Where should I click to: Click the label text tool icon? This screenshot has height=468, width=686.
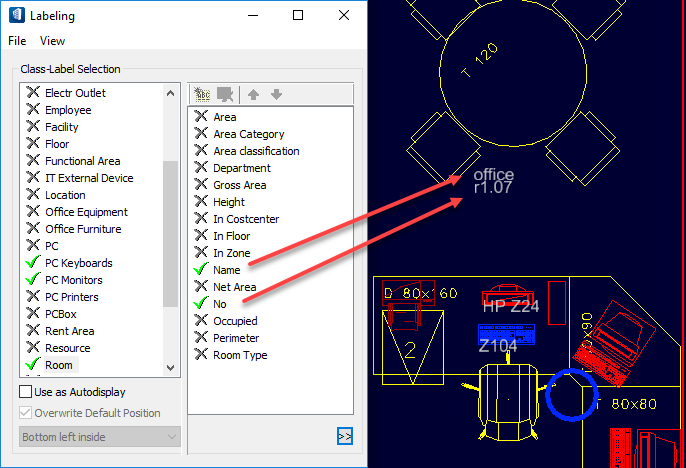click(x=202, y=94)
